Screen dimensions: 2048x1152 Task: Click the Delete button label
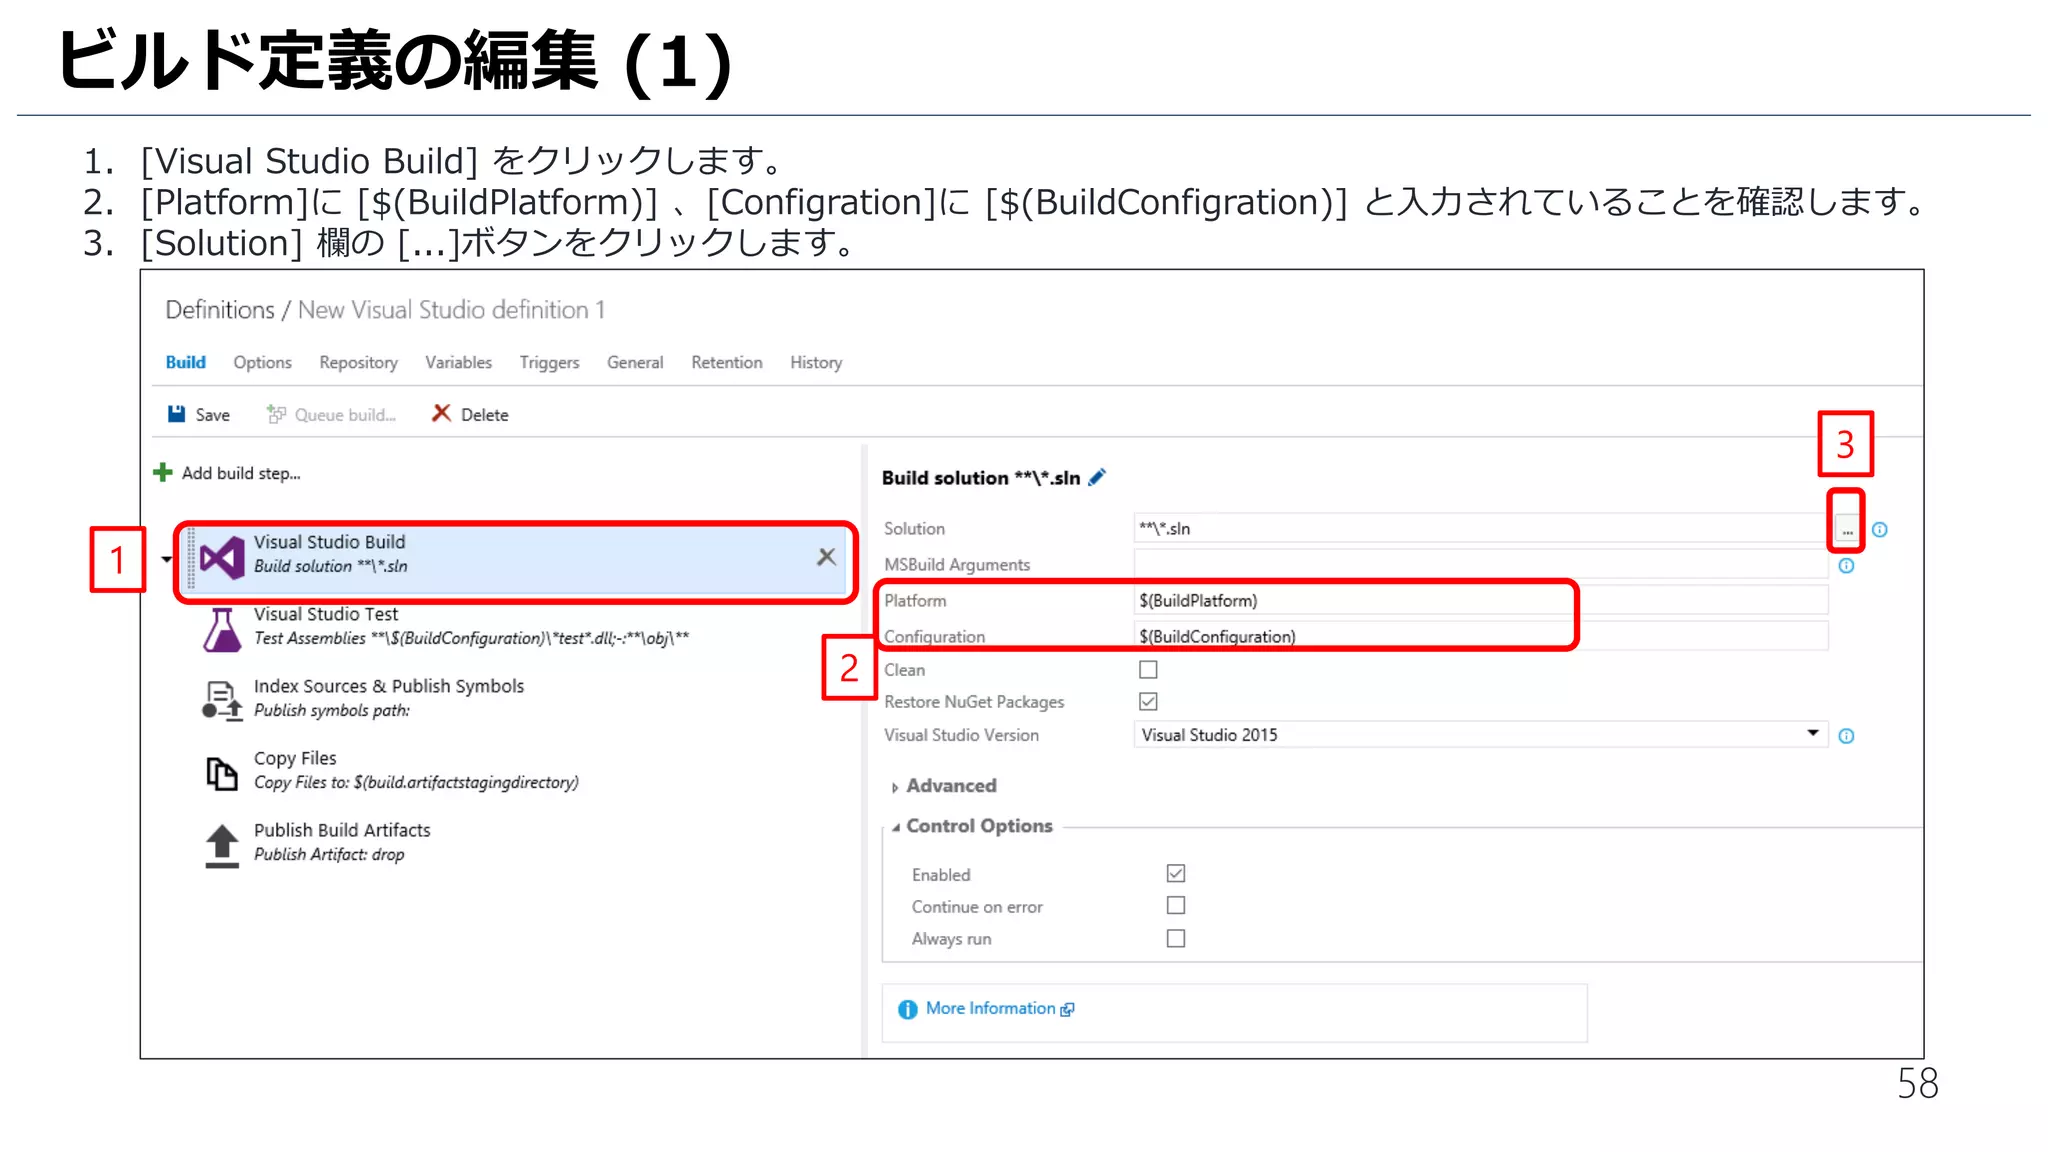click(x=485, y=415)
